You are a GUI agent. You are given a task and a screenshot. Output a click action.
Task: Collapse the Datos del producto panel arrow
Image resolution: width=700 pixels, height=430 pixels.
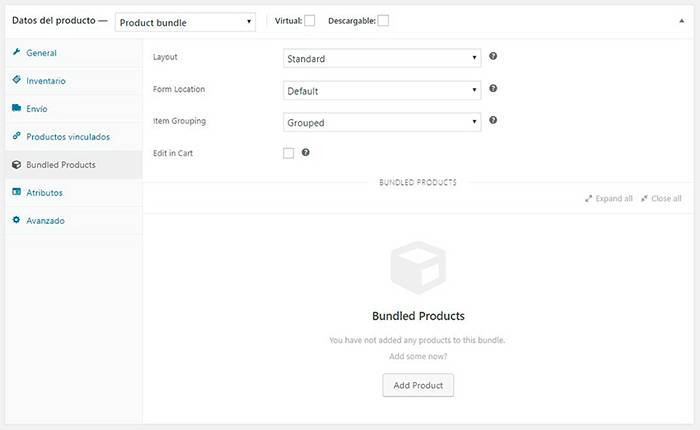tap(681, 21)
